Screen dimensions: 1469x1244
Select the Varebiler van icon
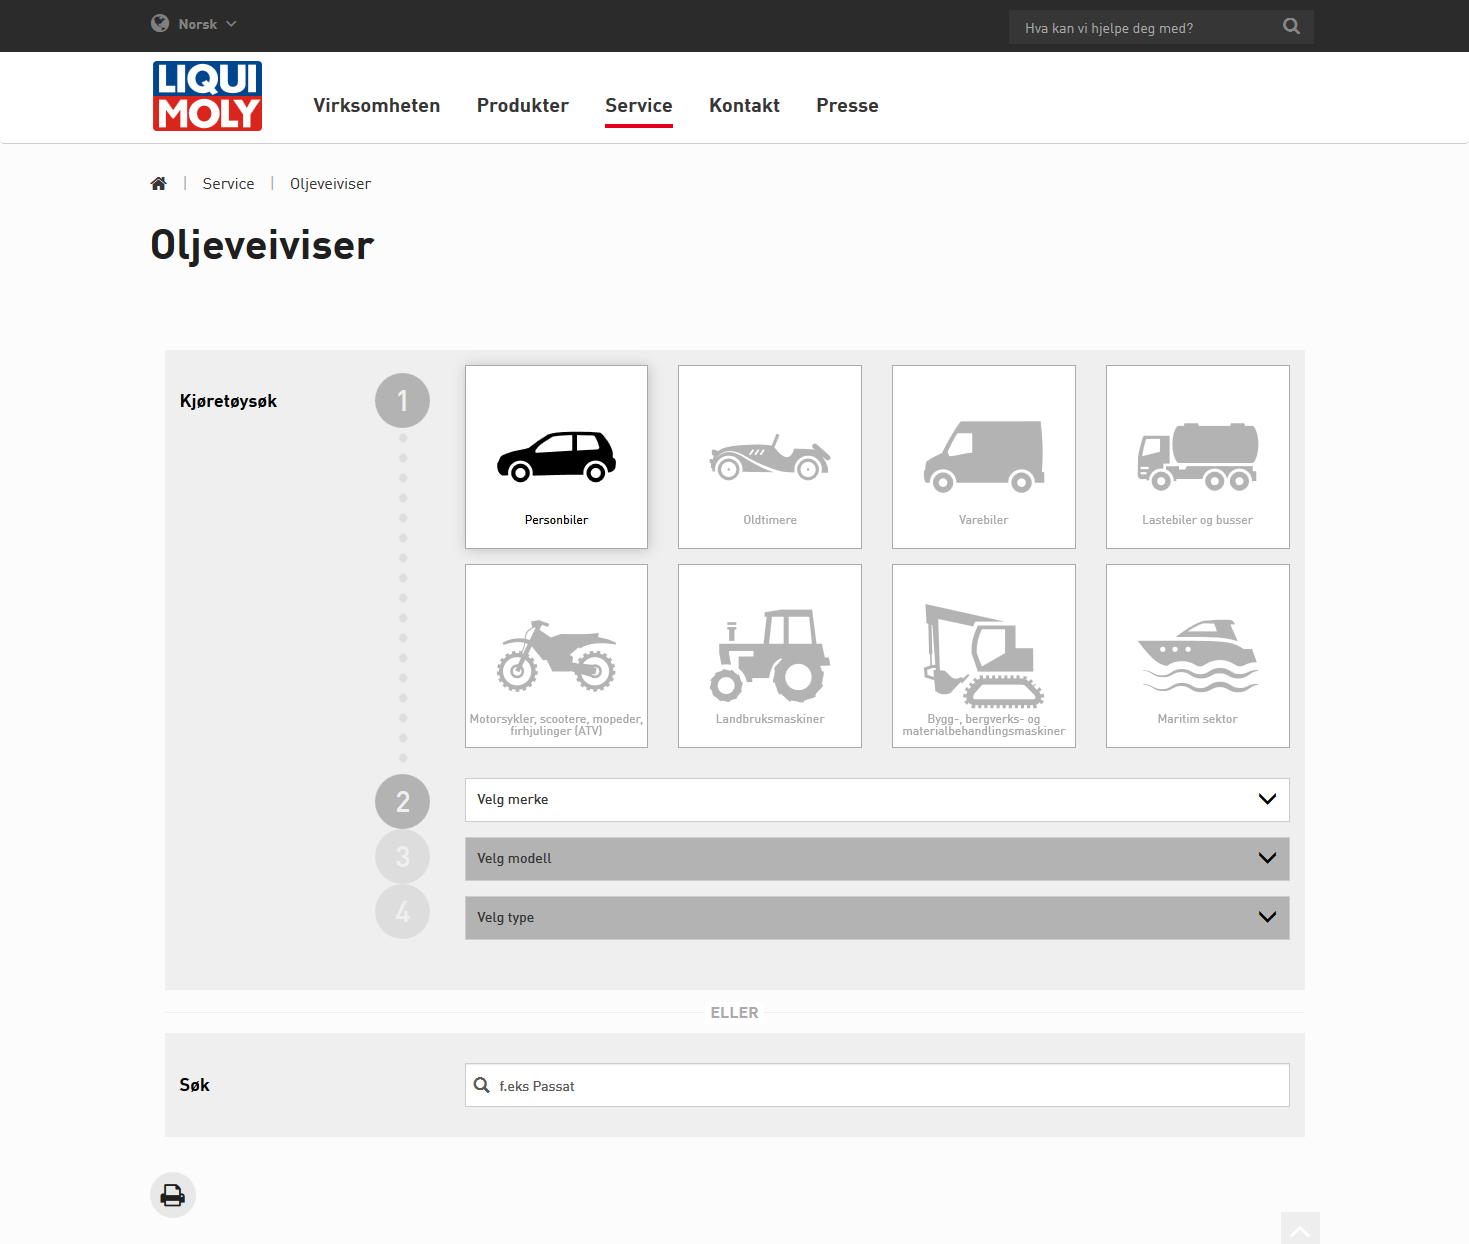click(x=983, y=457)
